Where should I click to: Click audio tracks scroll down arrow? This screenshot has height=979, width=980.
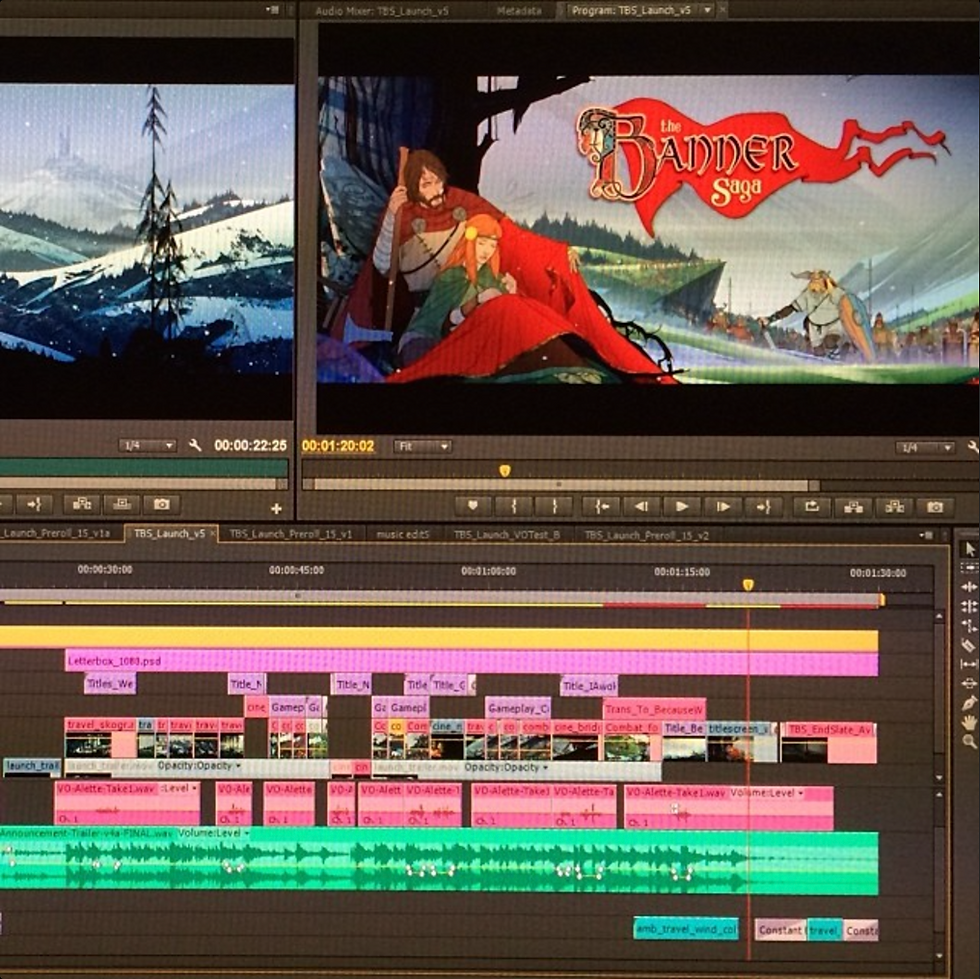(939, 956)
